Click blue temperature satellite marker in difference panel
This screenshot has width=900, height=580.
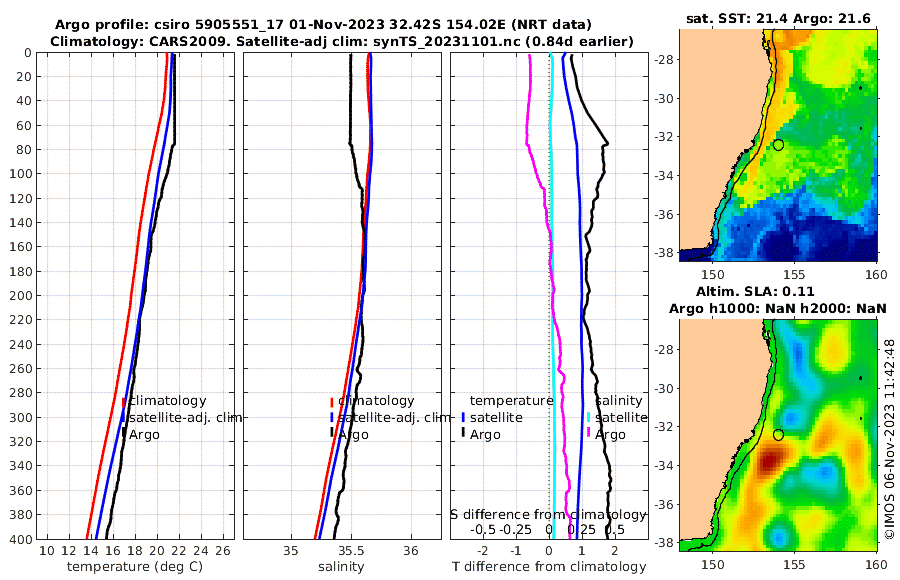pyautogui.click(x=463, y=417)
